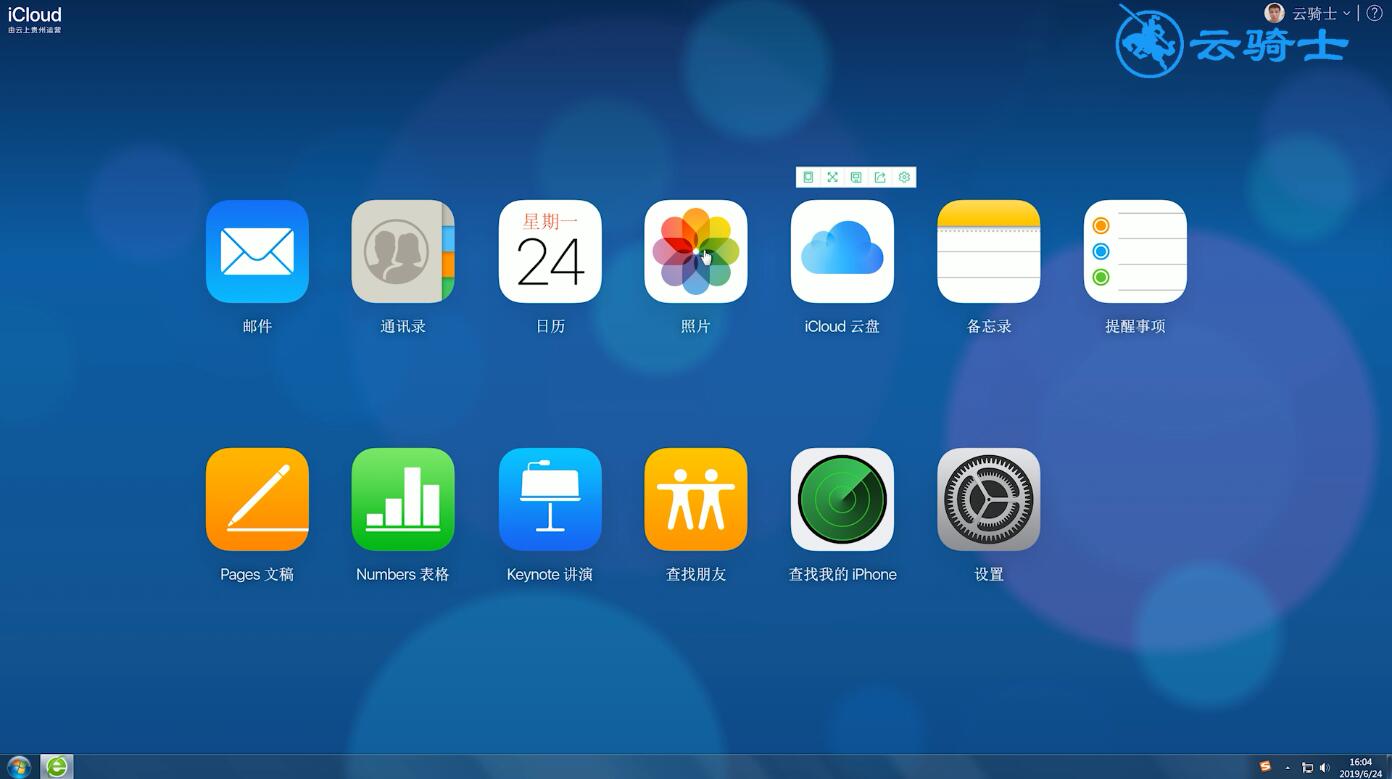
Task: Open the Calendar (日历) app icon
Action: coord(550,251)
